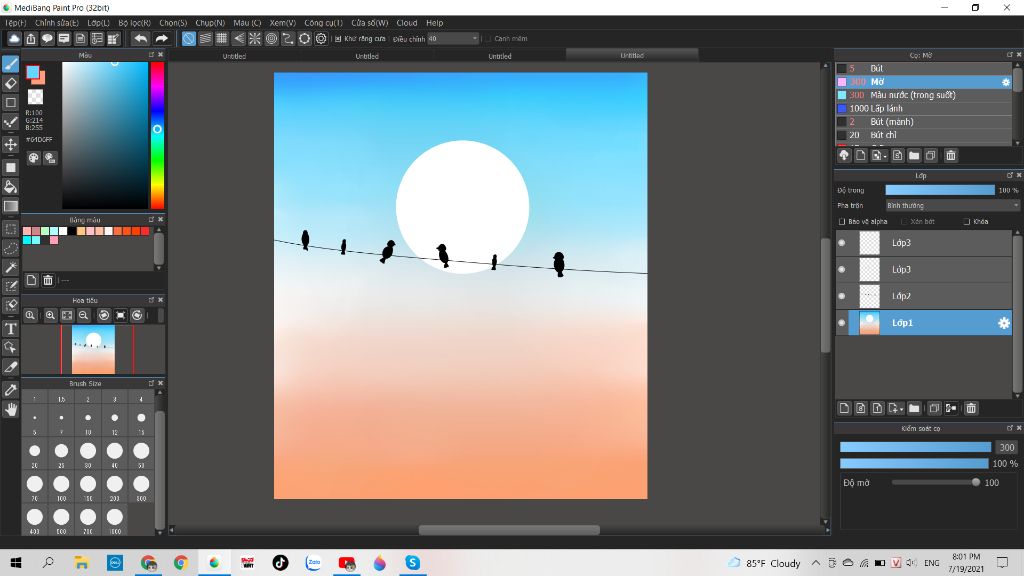This screenshot has height=576, width=1024.
Task: Select the Move tool
Action: click(x=10, y=144)
